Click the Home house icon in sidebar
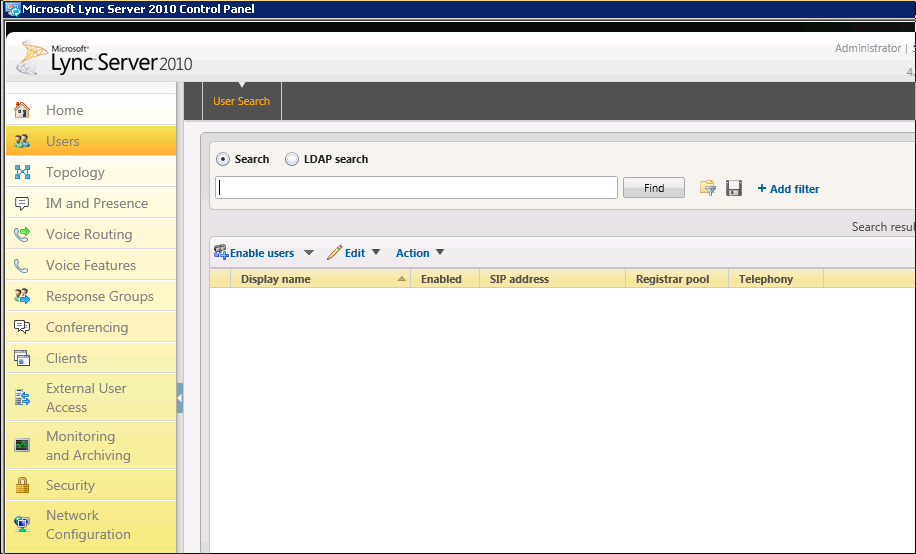 (22, 110)
